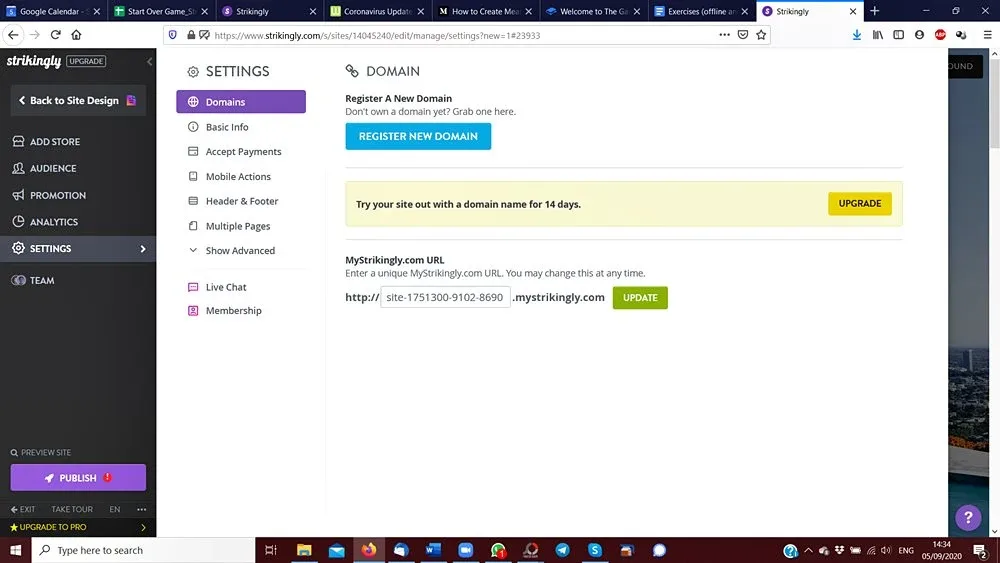Click the Exit link
The width and height of the screenshot is (1000, 563).
click(x=23, y=509)
